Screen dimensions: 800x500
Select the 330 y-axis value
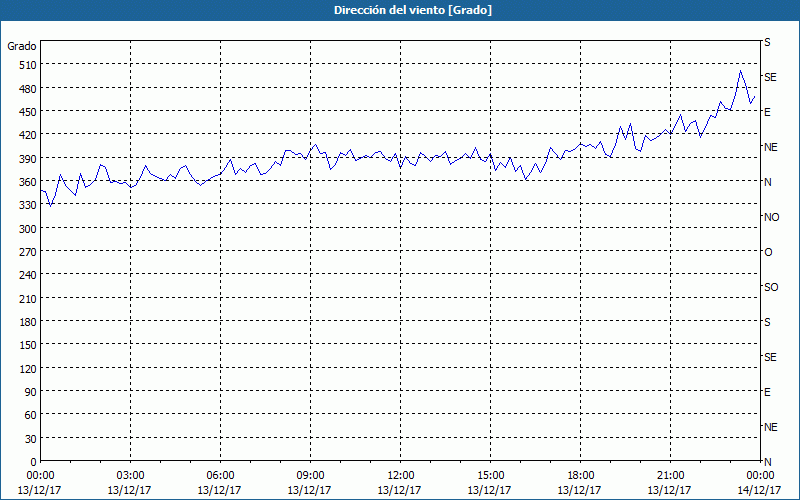(x=28, y=205)
